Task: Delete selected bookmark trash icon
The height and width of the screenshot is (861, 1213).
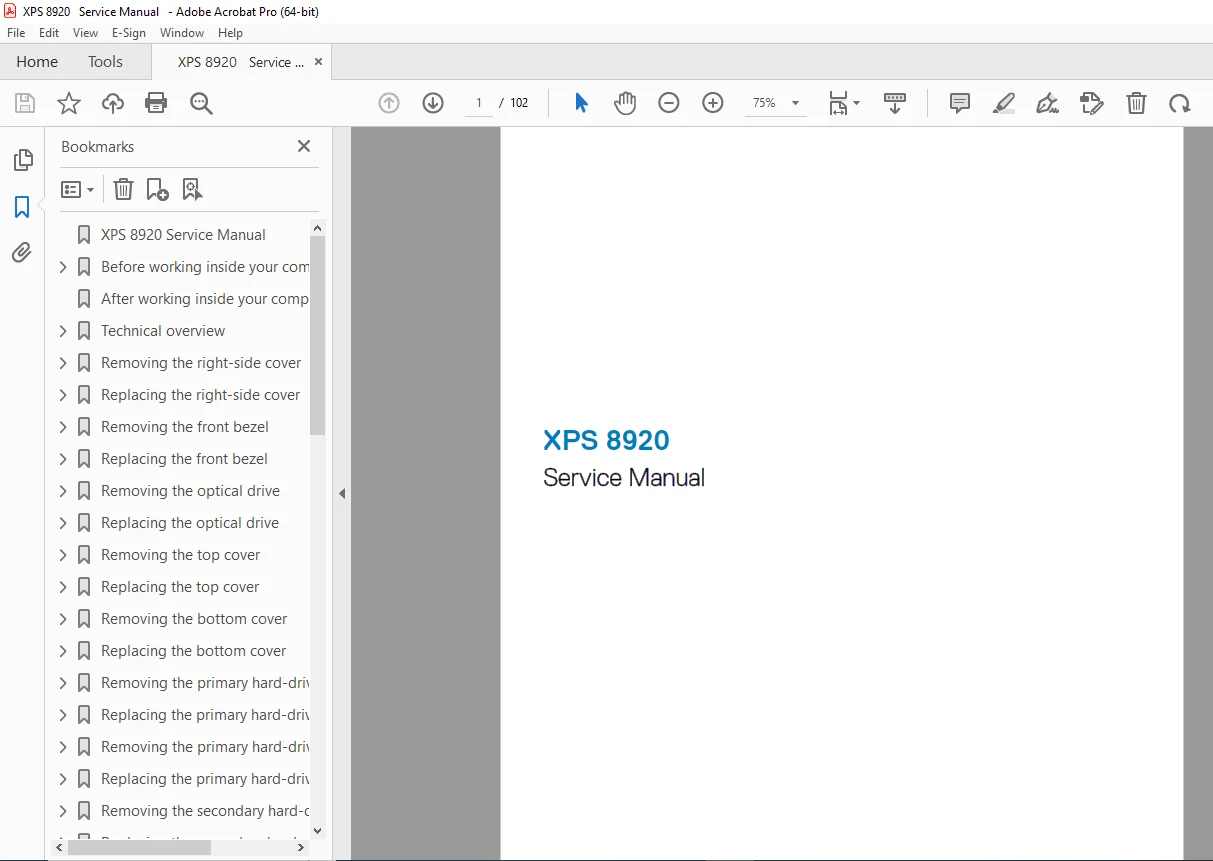Action: 123,189
